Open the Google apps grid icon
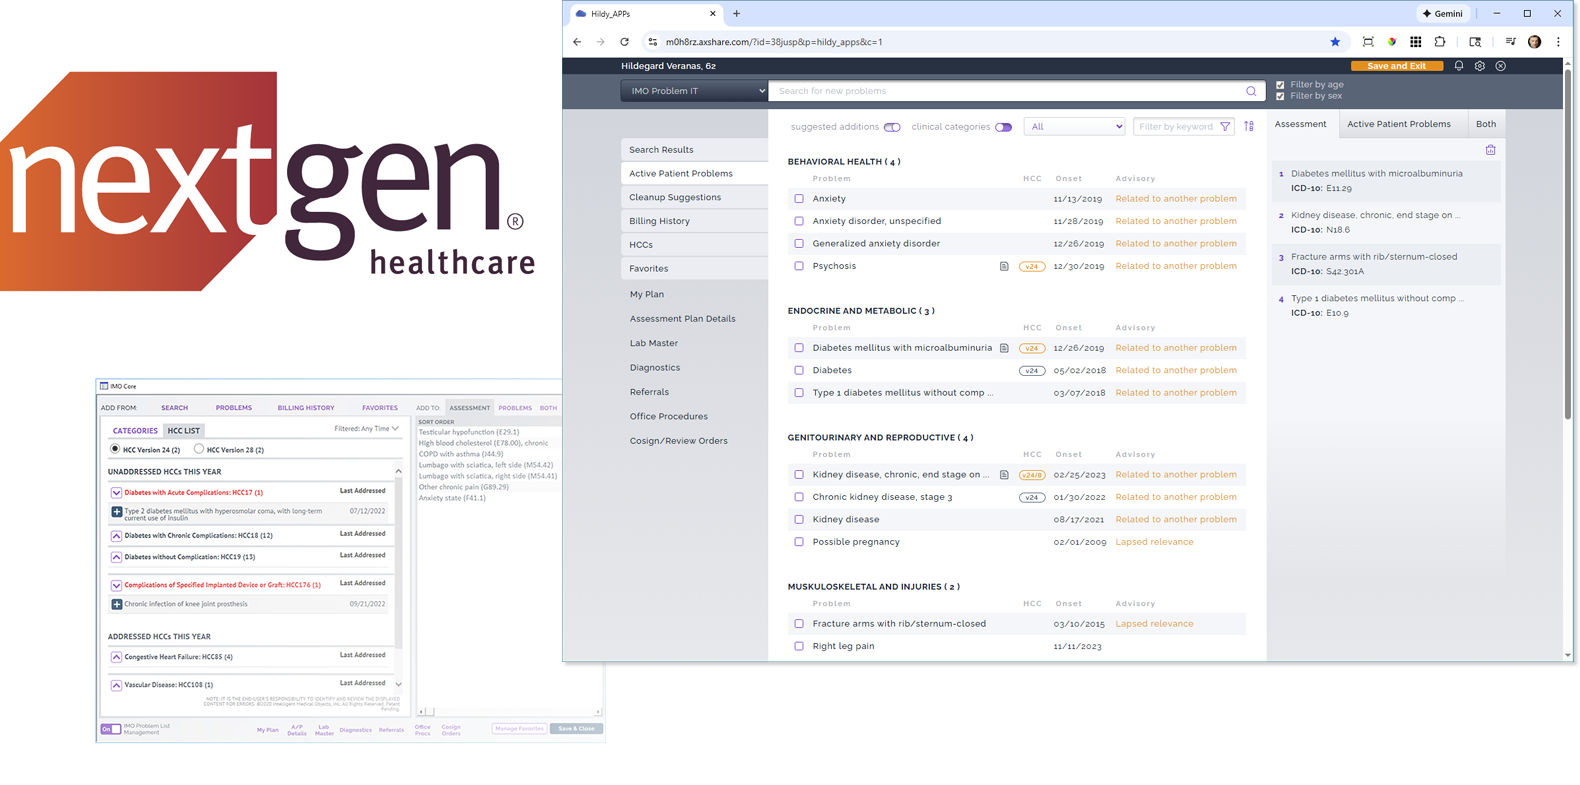This screenshot has height=785, width=1580. pos(1415,42)
